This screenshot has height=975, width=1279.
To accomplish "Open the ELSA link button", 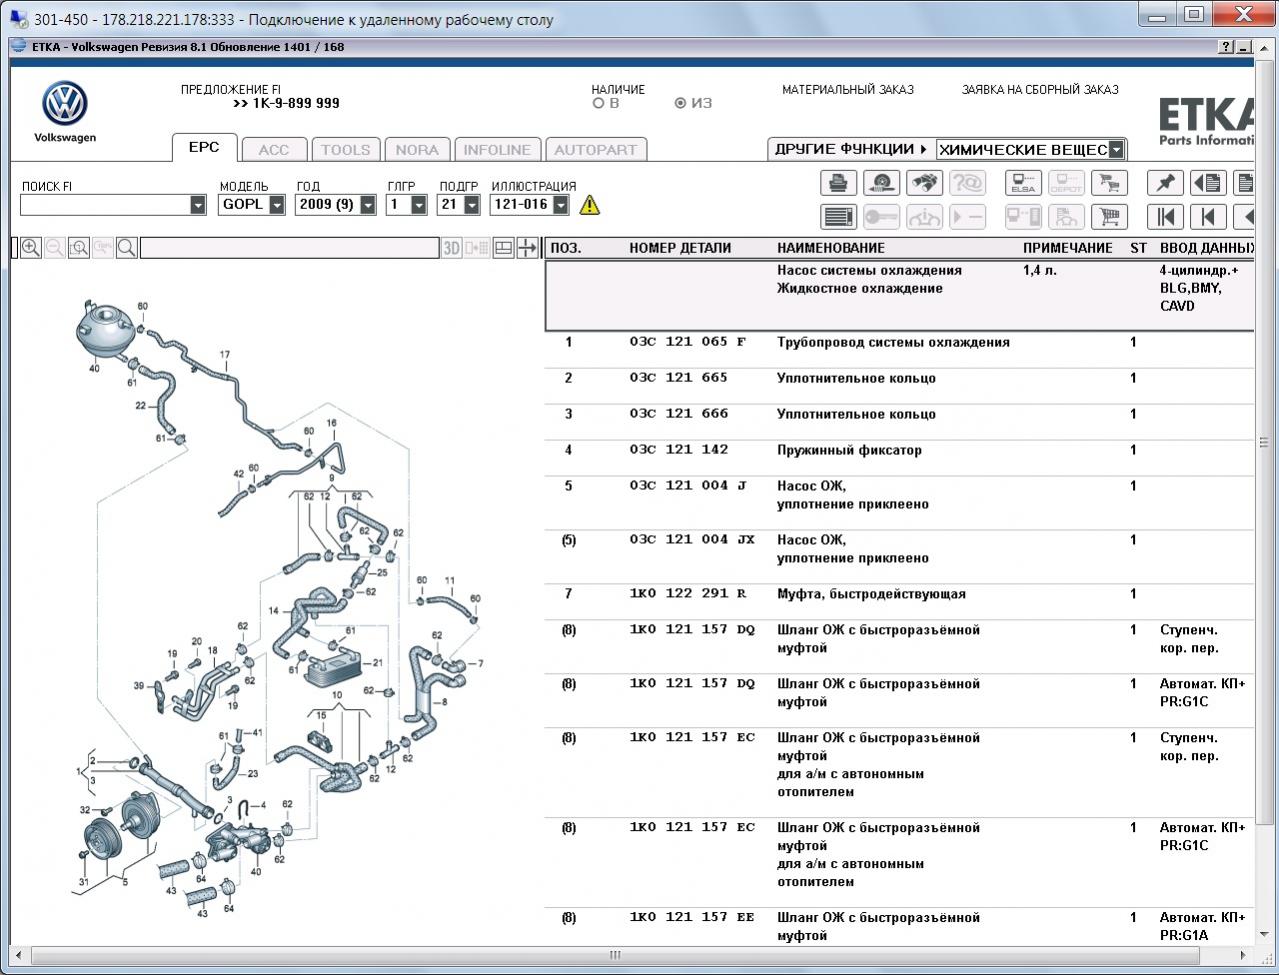I will (1023, 183).
